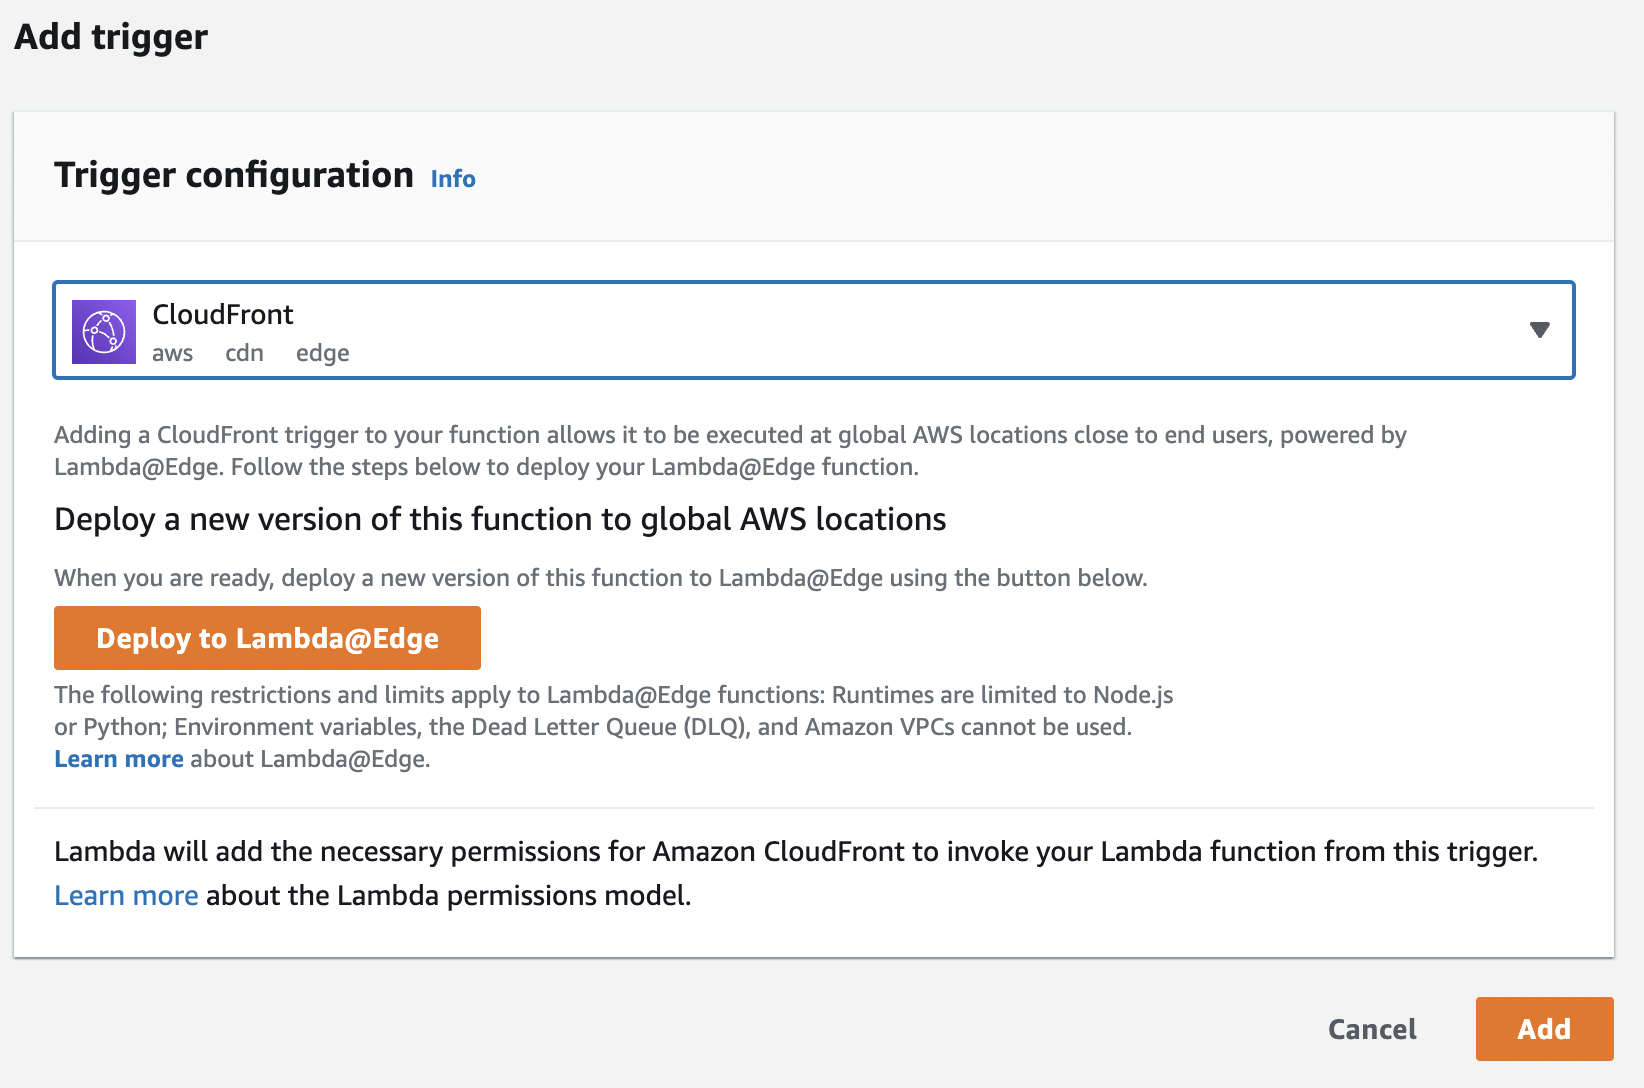
Task: Follow Learn more about Lambda@Edge link
Action: [118, 759]
